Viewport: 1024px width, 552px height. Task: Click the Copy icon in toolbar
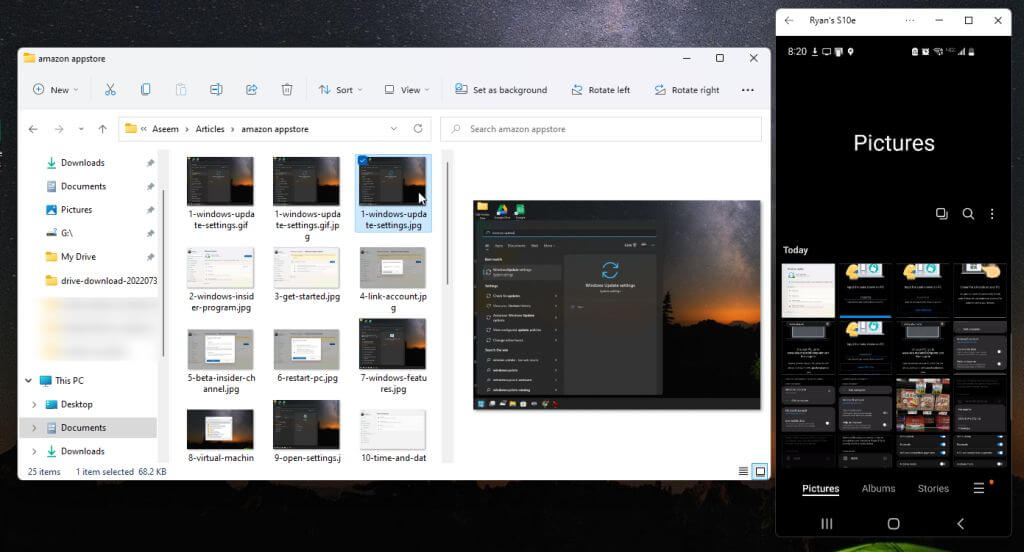145,90
